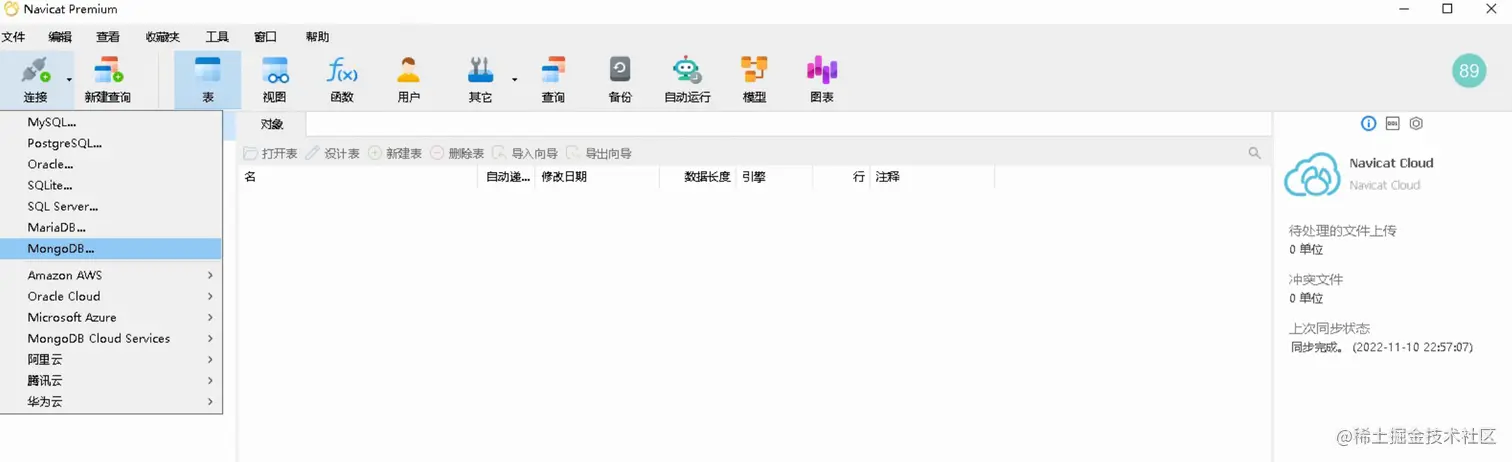Viewport: 1512px width, 462px height.
Task: Show the DDL panel icon
Action: [x=1393, y=124]
